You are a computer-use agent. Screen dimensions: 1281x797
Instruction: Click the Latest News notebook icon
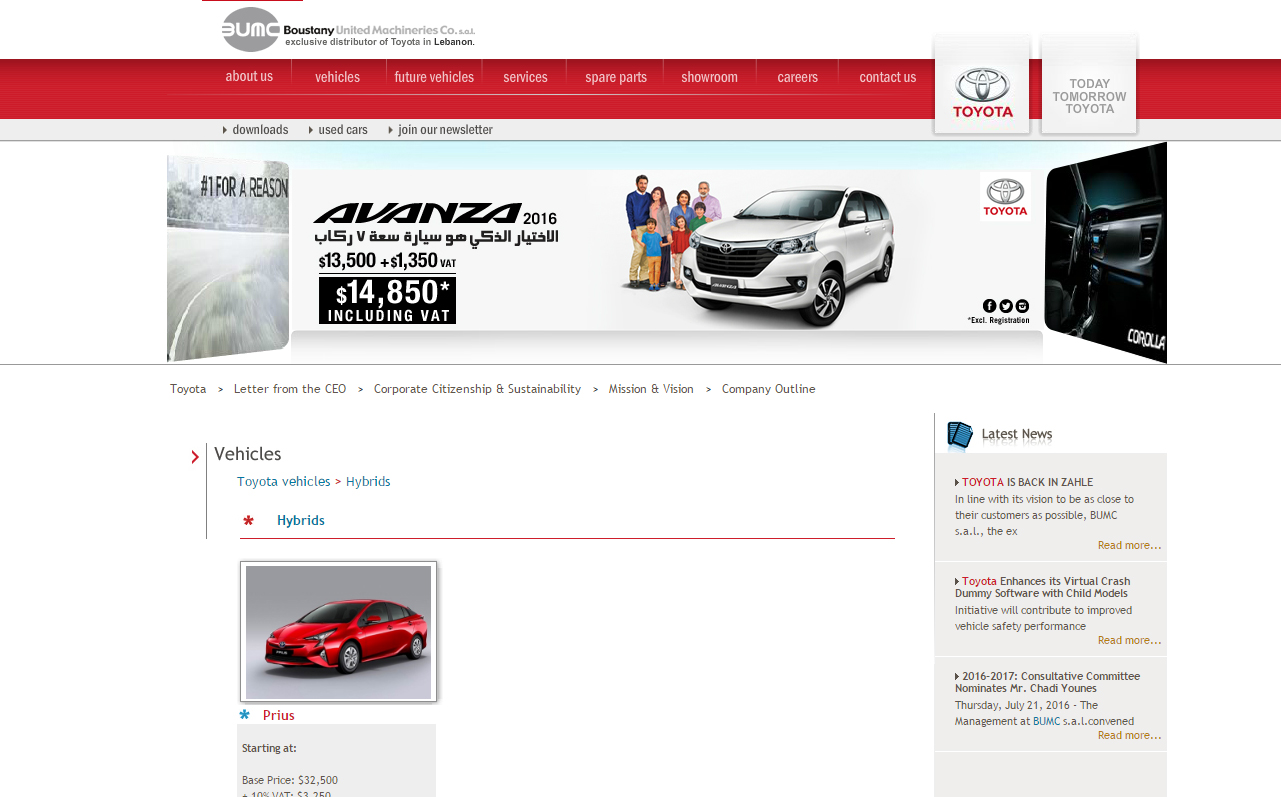(x=959, y=435)
